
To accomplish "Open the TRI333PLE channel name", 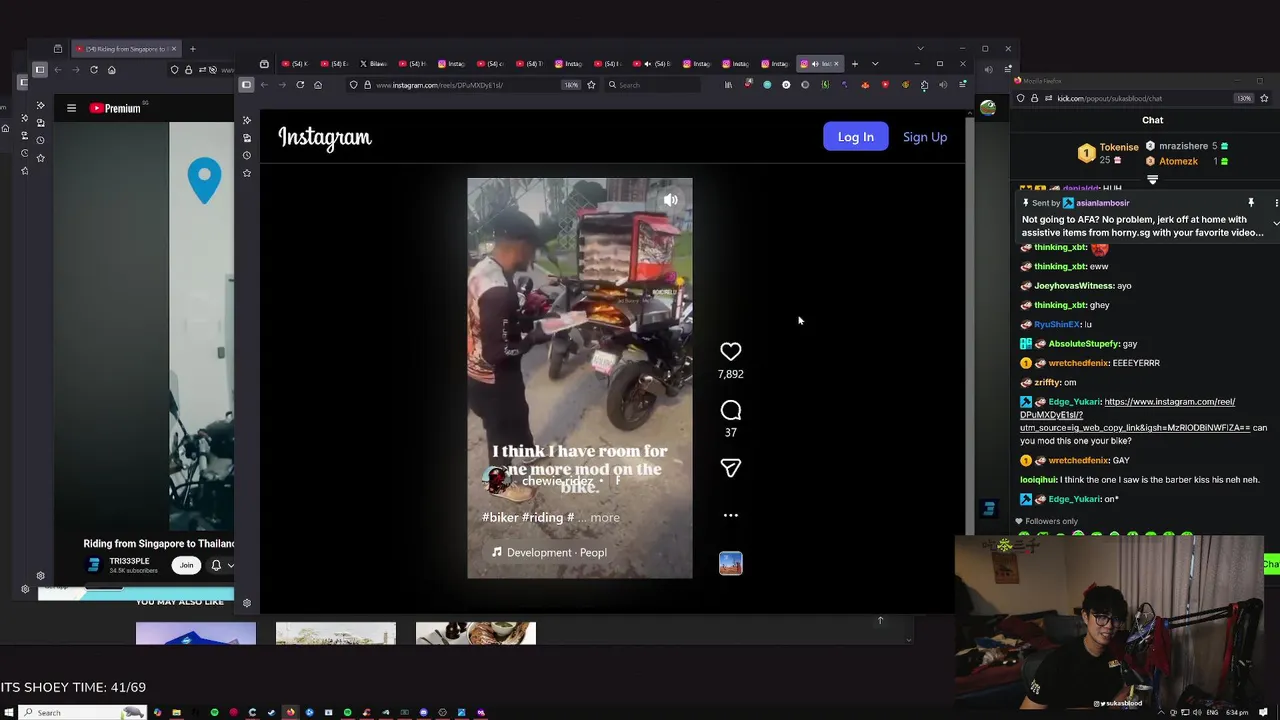I will [129, 561].
